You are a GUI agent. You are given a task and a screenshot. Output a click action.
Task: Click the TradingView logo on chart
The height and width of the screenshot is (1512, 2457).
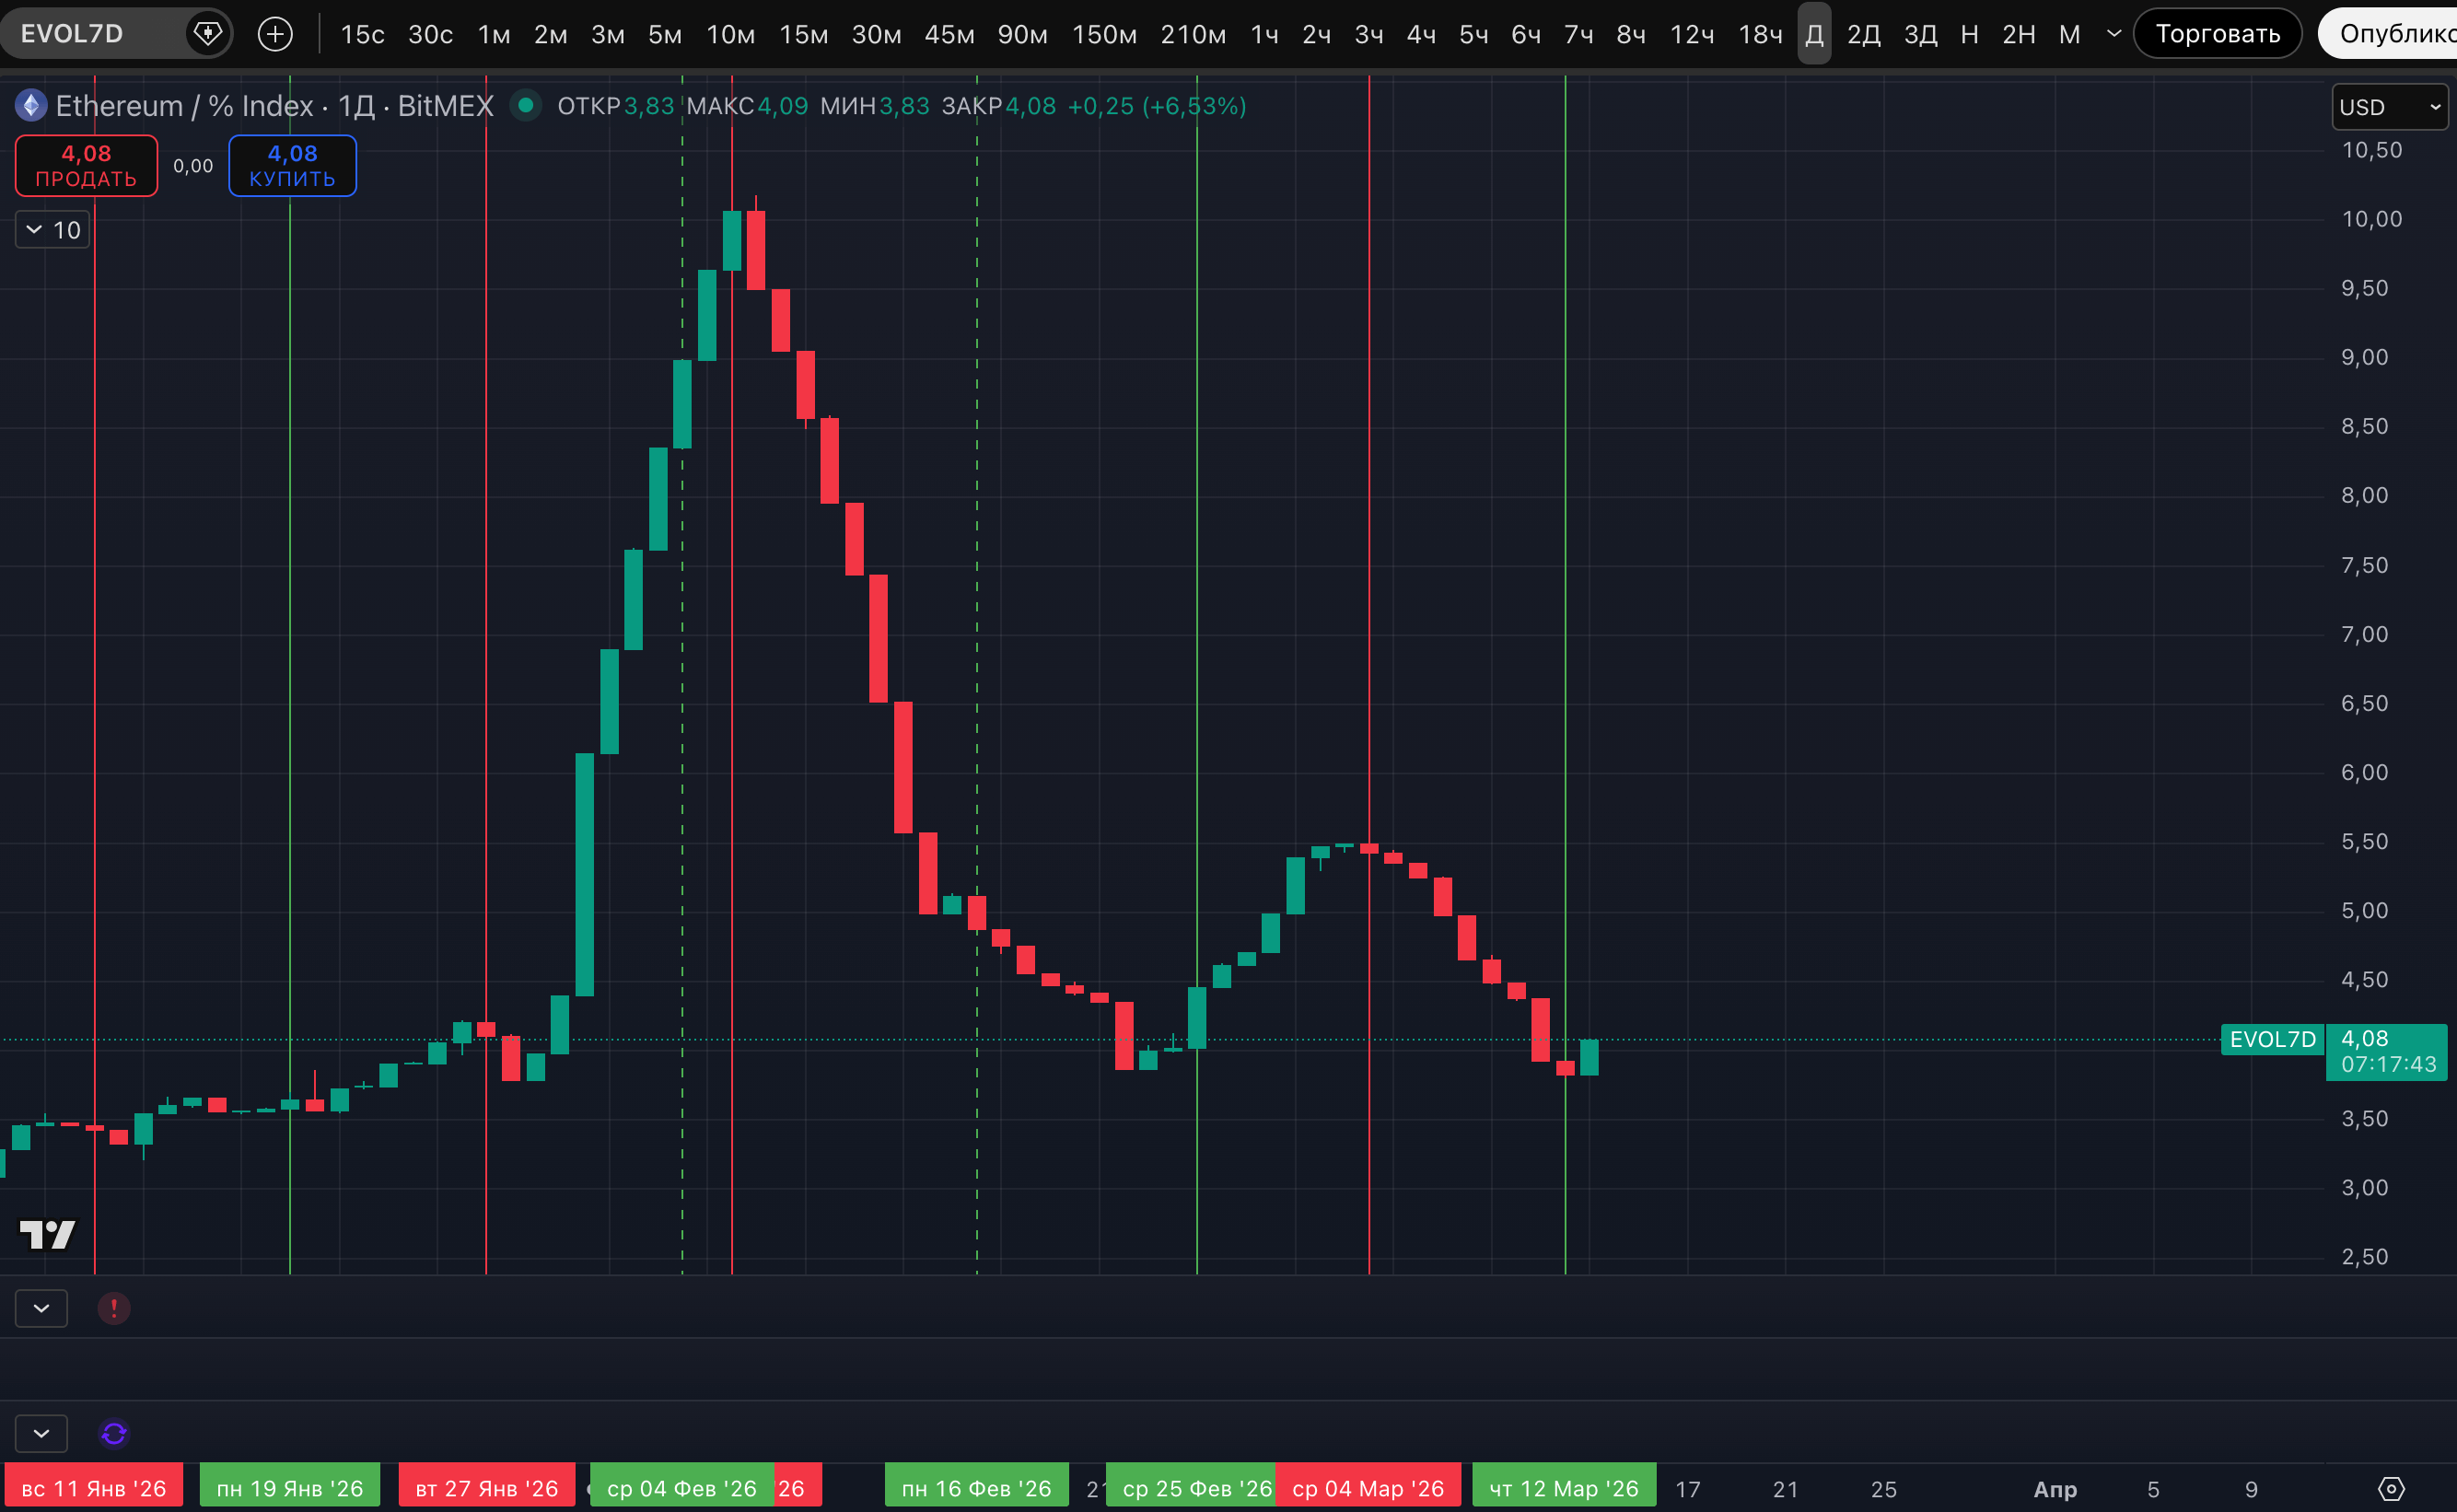point(47,1235)
